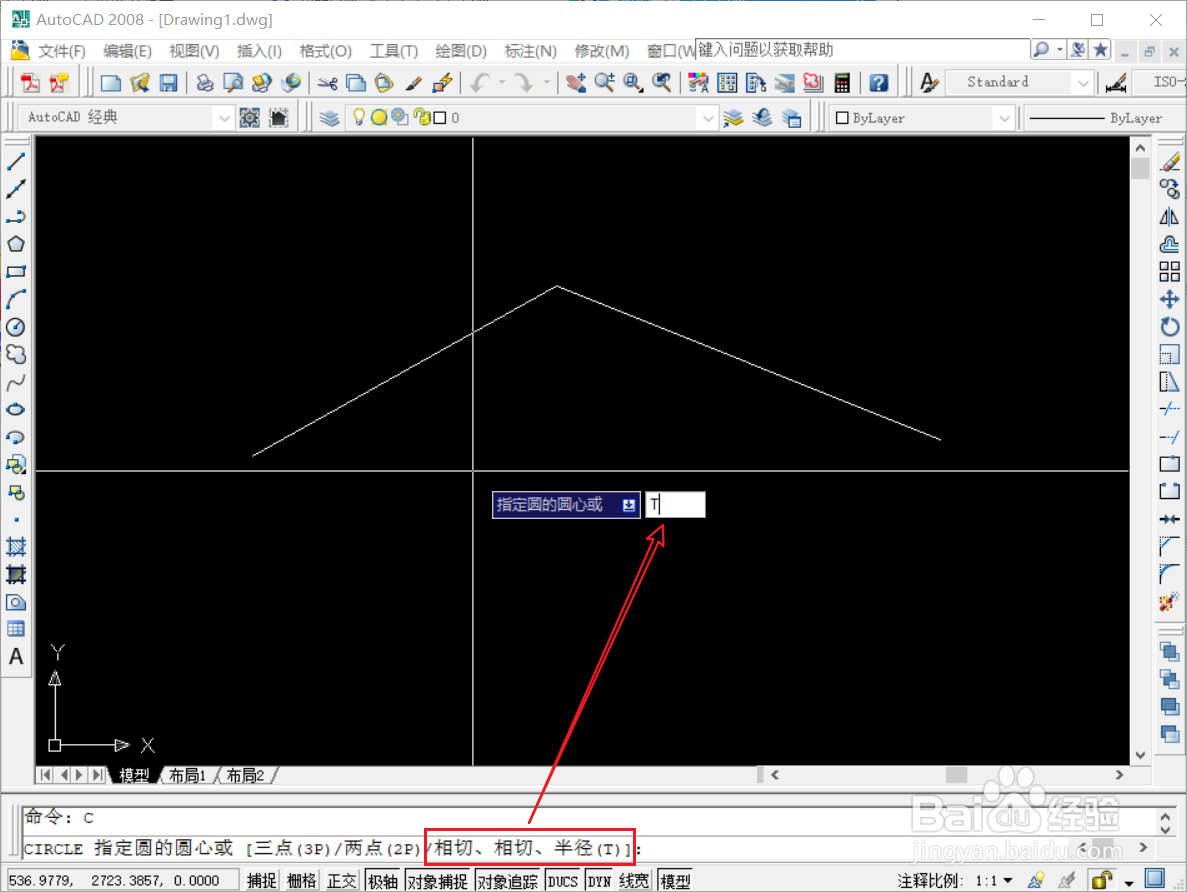Select the Fillet modify tool
The height and width of the screenshot is (892, 1187).
(1170, 574)
